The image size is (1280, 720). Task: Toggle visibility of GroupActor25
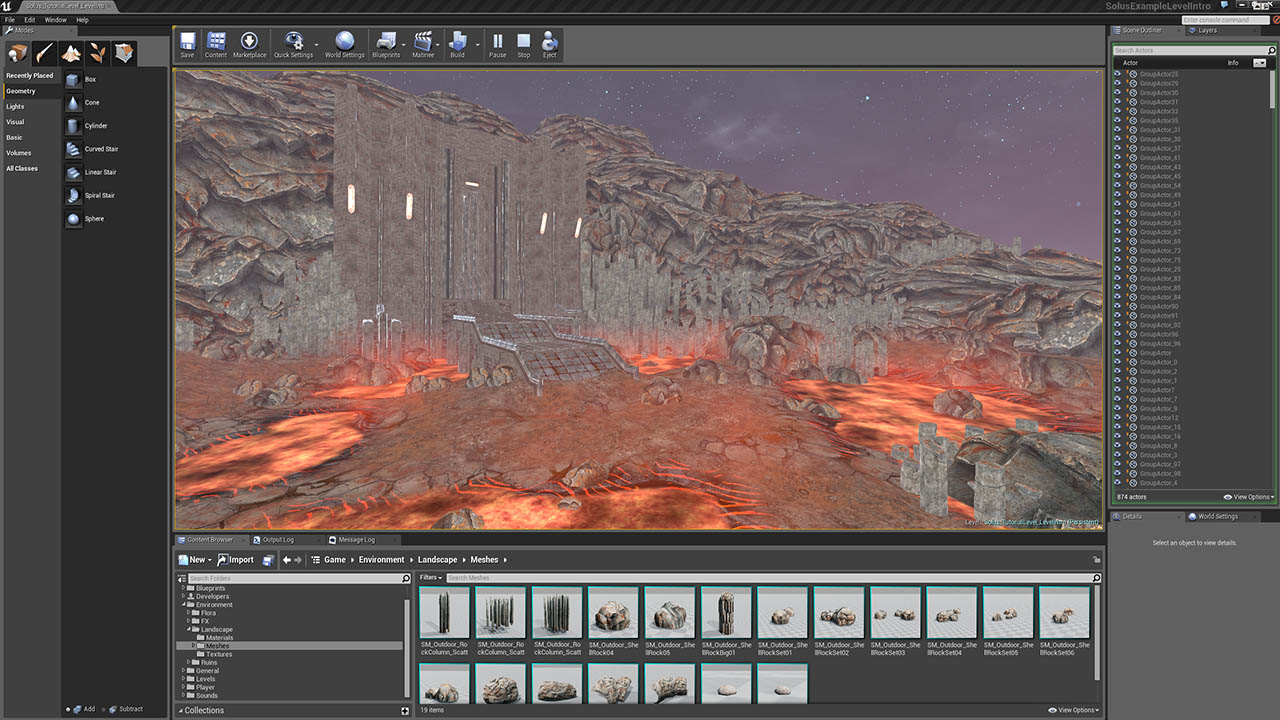coord(1117,74)
